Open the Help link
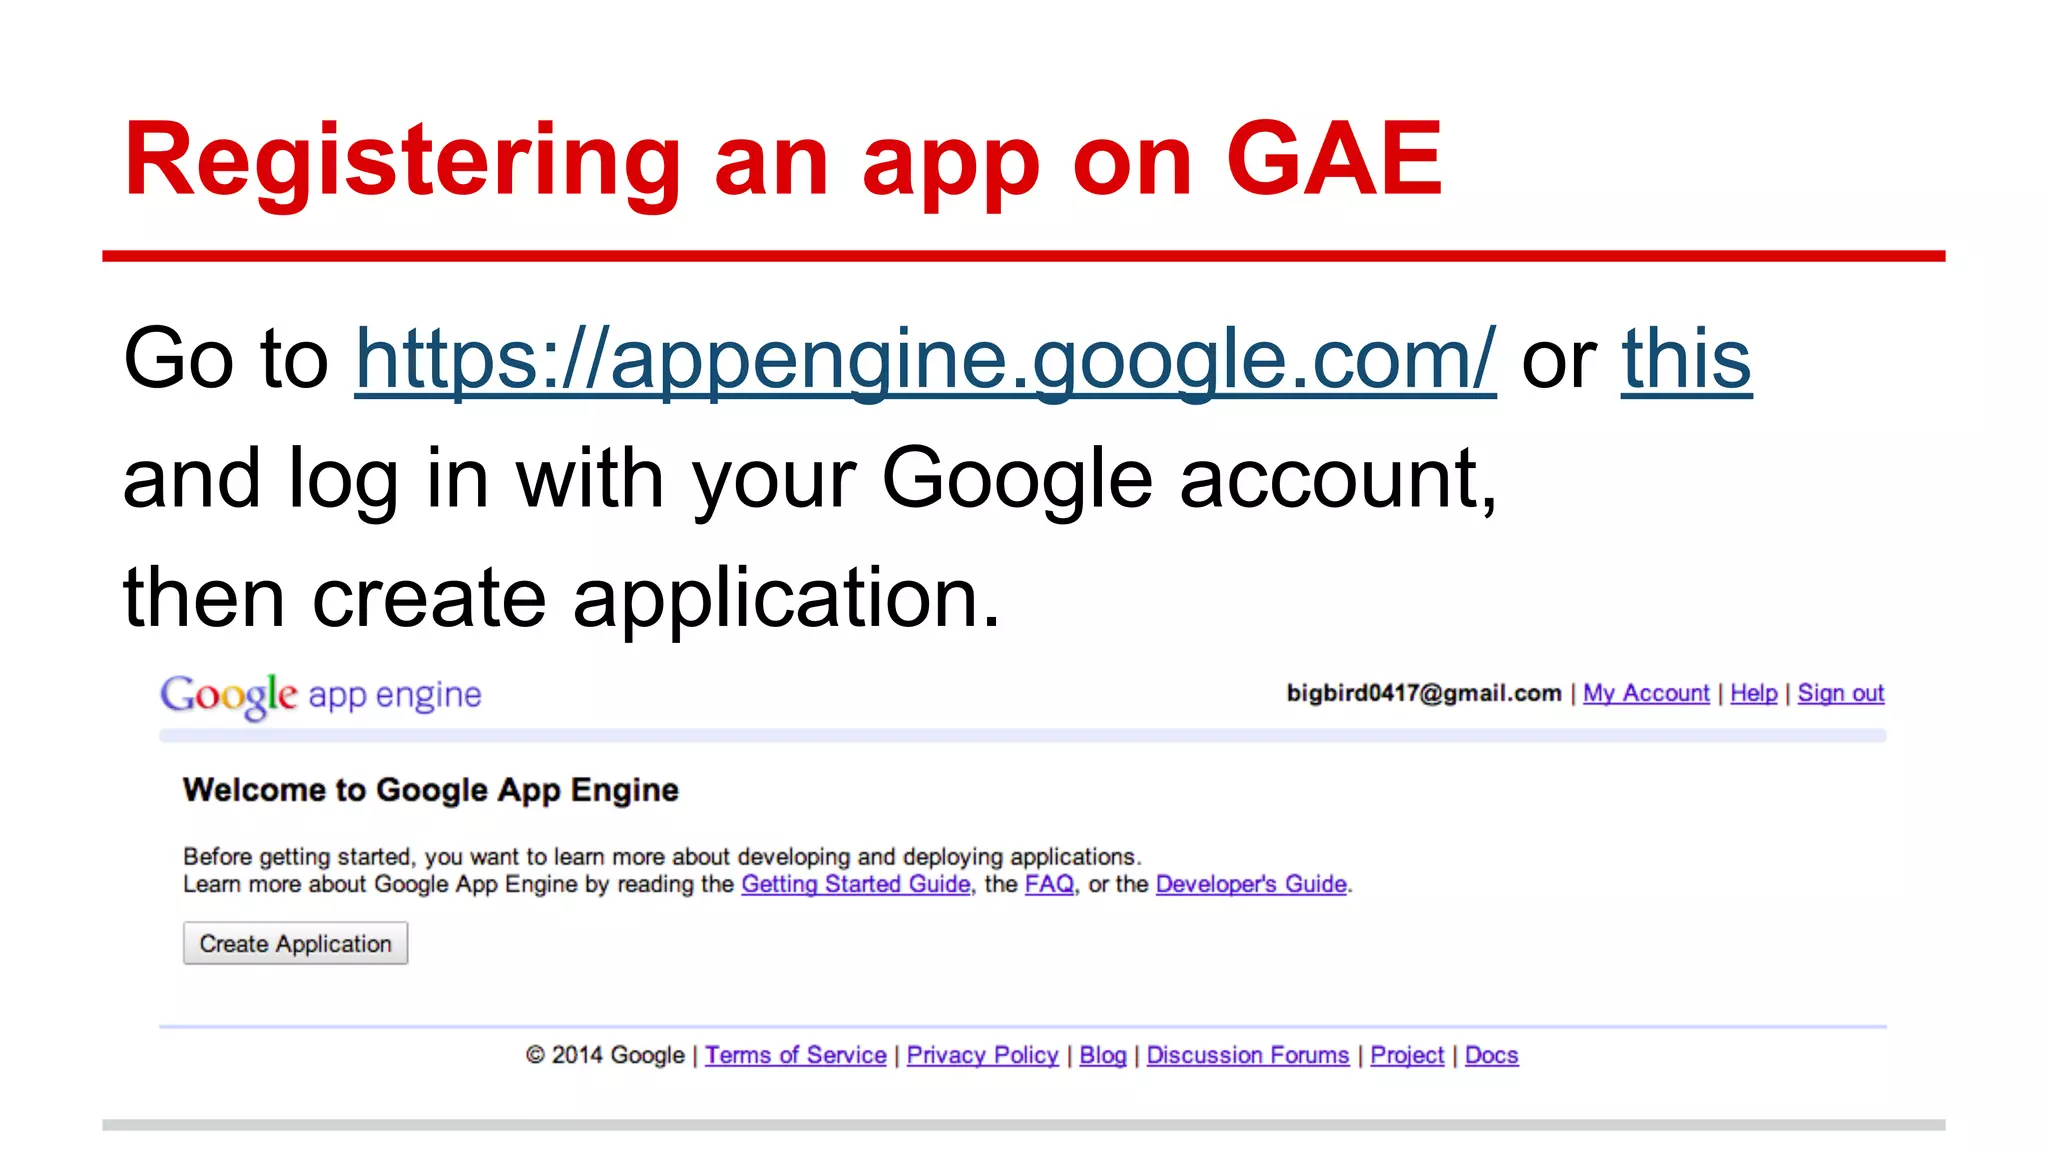 coord(1754,693)
